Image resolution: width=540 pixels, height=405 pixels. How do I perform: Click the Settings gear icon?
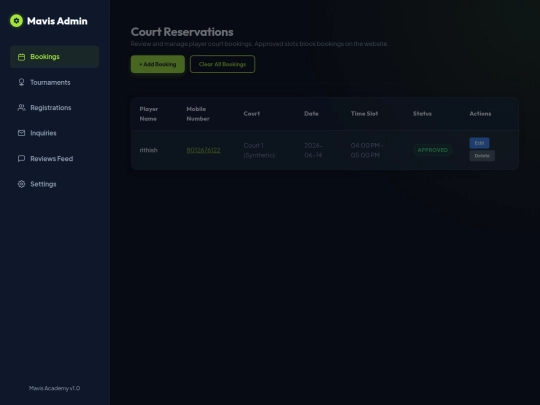click(21, 184)
